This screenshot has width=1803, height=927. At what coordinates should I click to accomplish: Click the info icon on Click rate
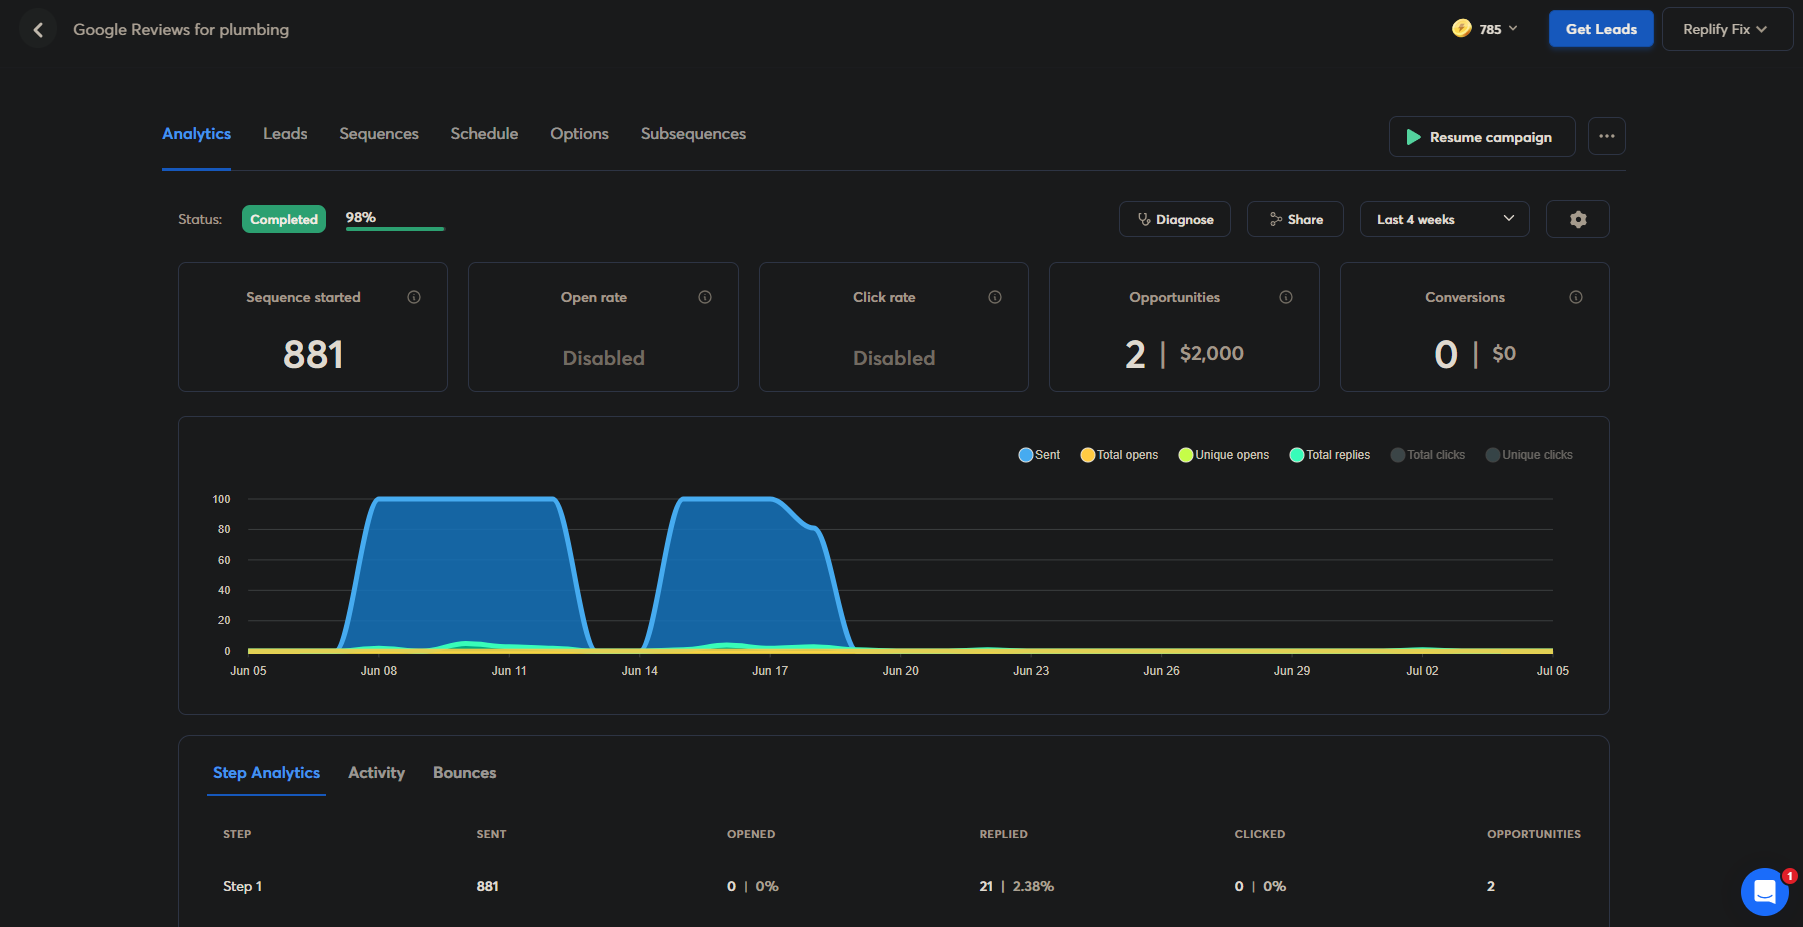[995, 297]
